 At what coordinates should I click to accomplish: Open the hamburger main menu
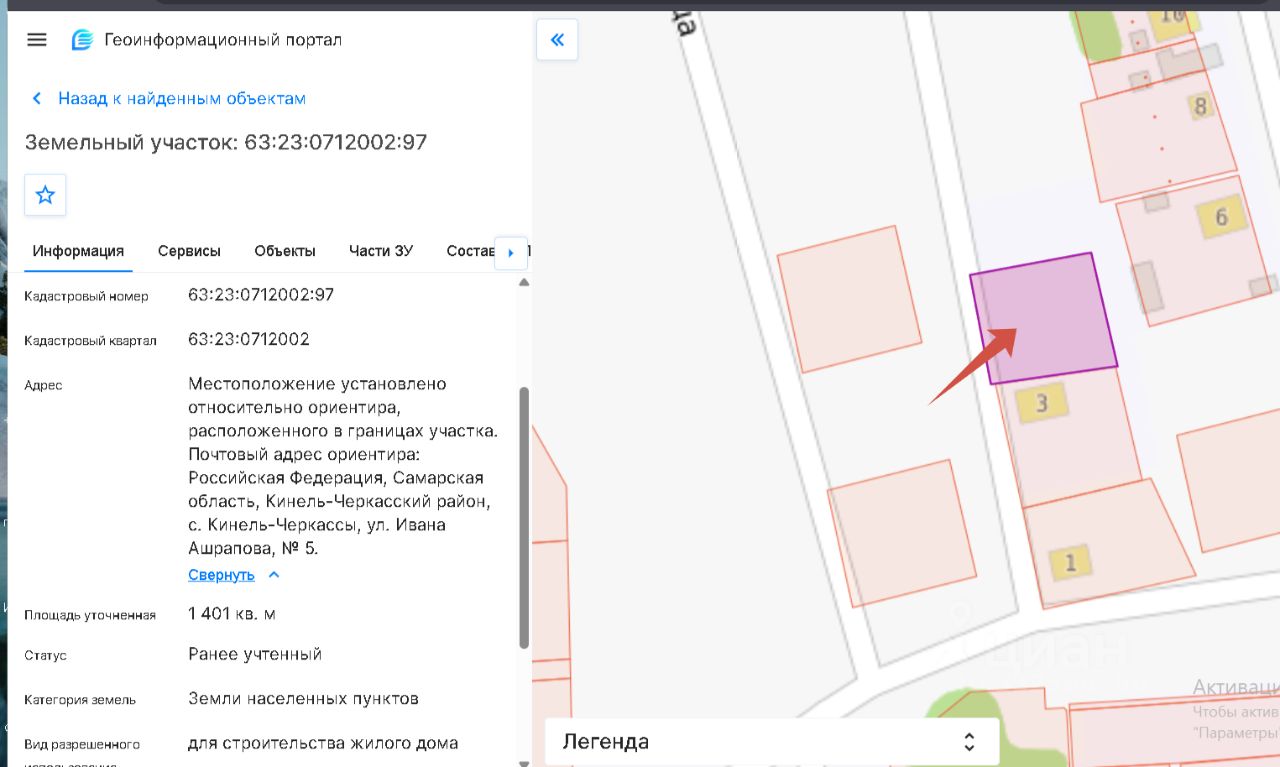click(37, 40)
